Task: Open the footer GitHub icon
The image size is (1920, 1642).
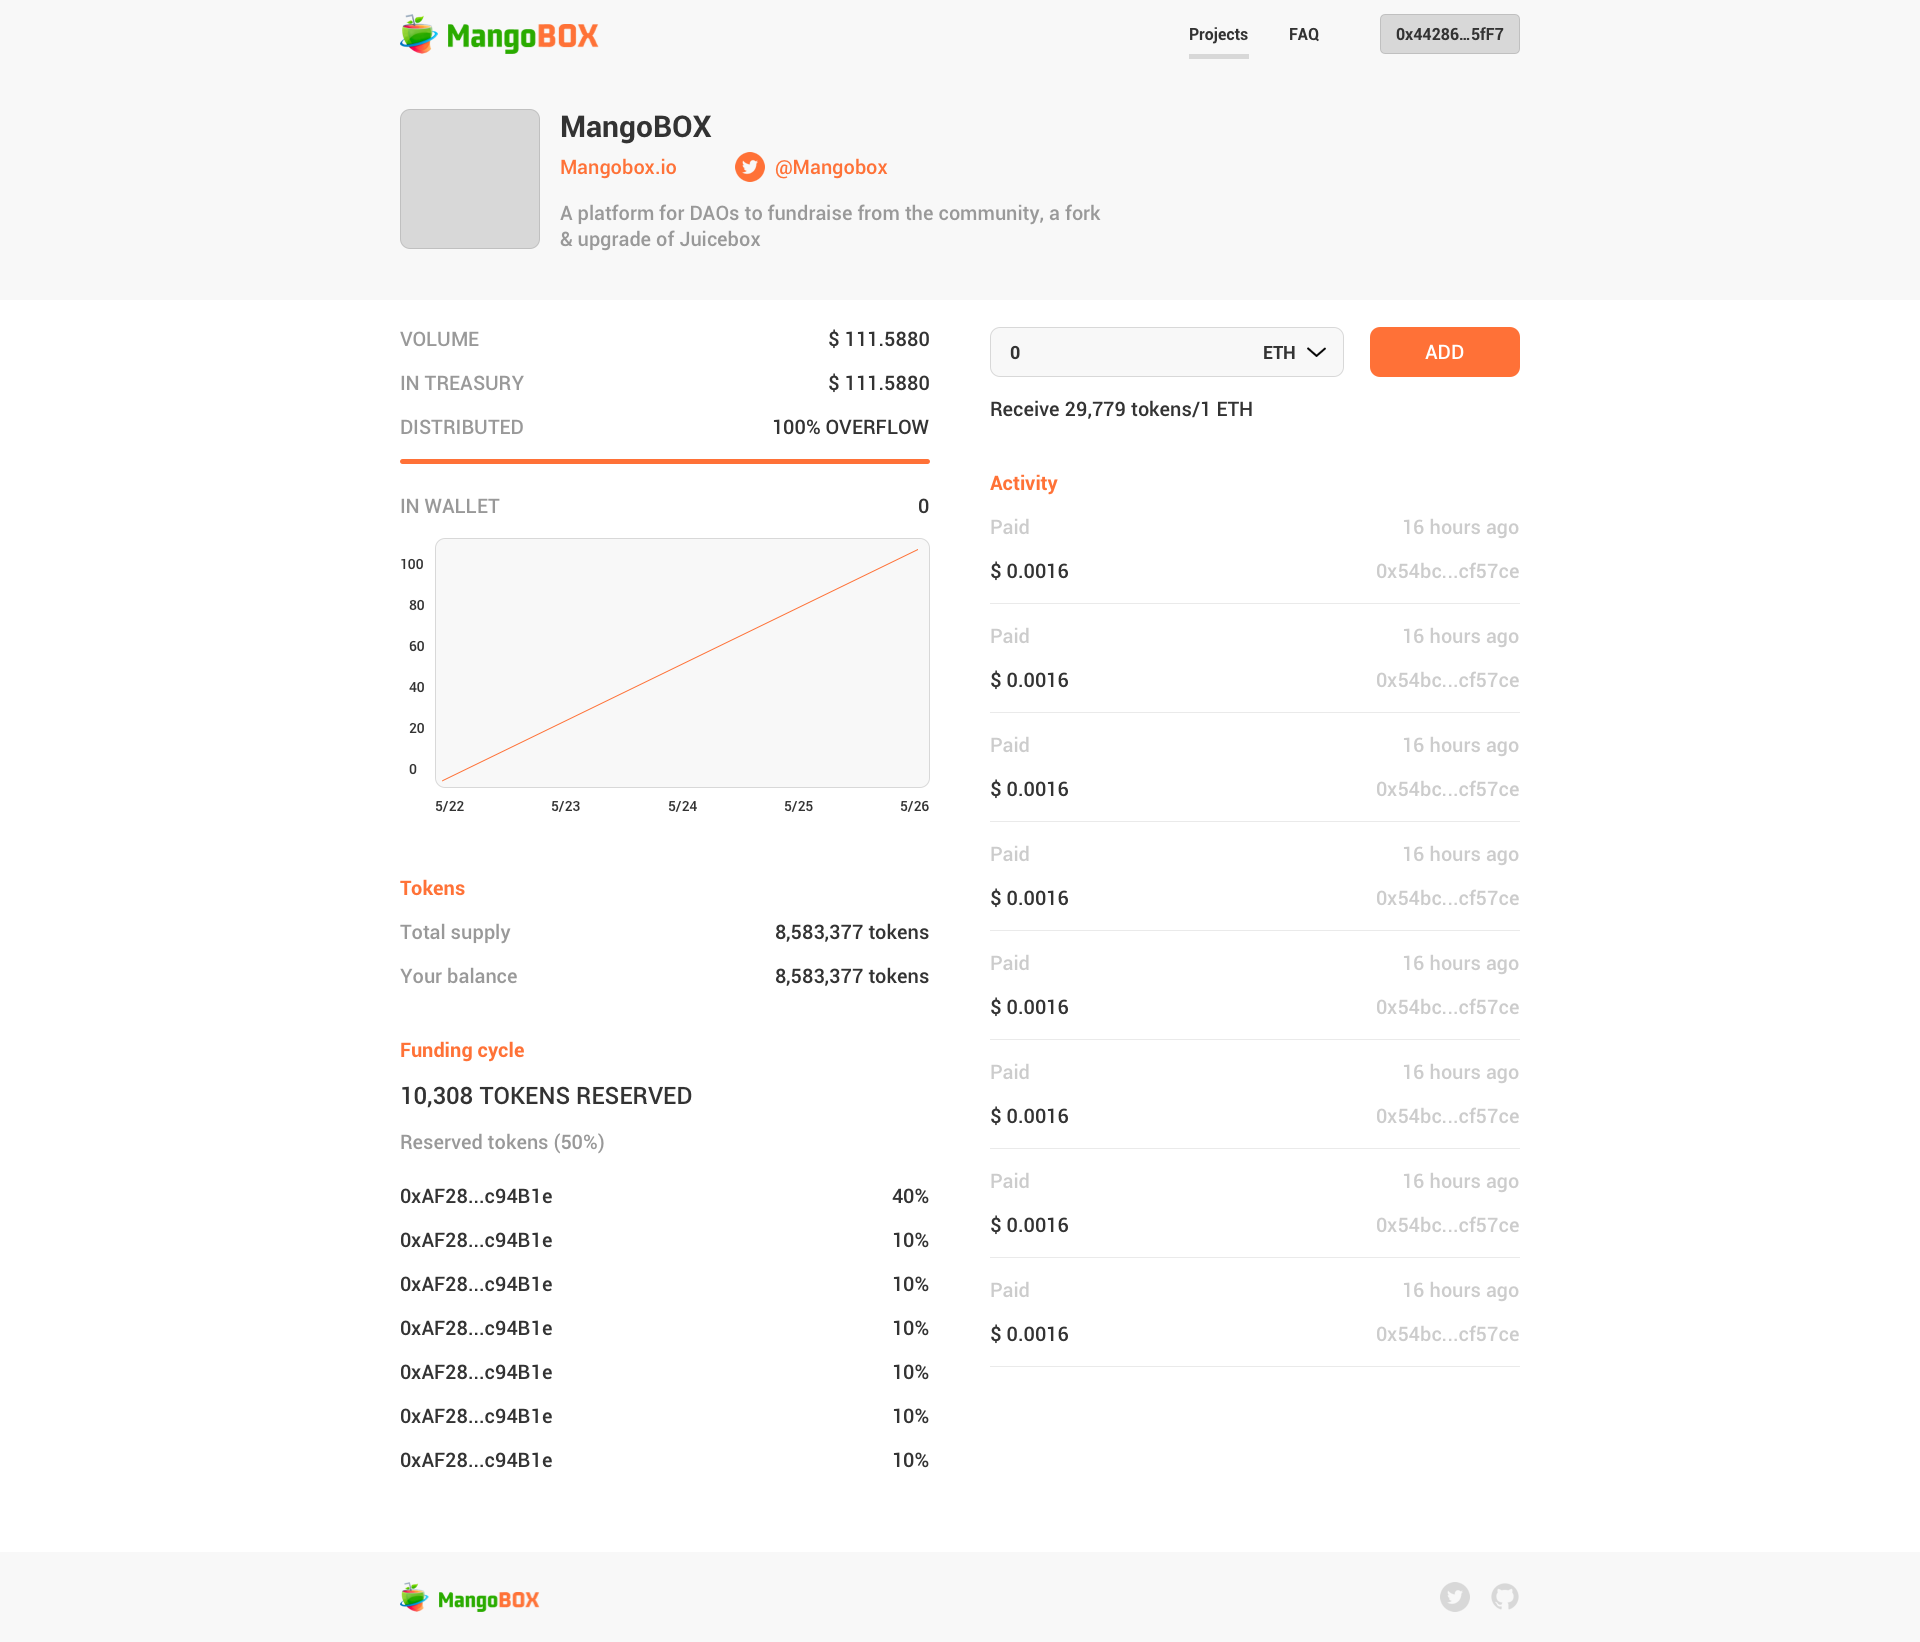Action: click(x=1504, y=1597)
